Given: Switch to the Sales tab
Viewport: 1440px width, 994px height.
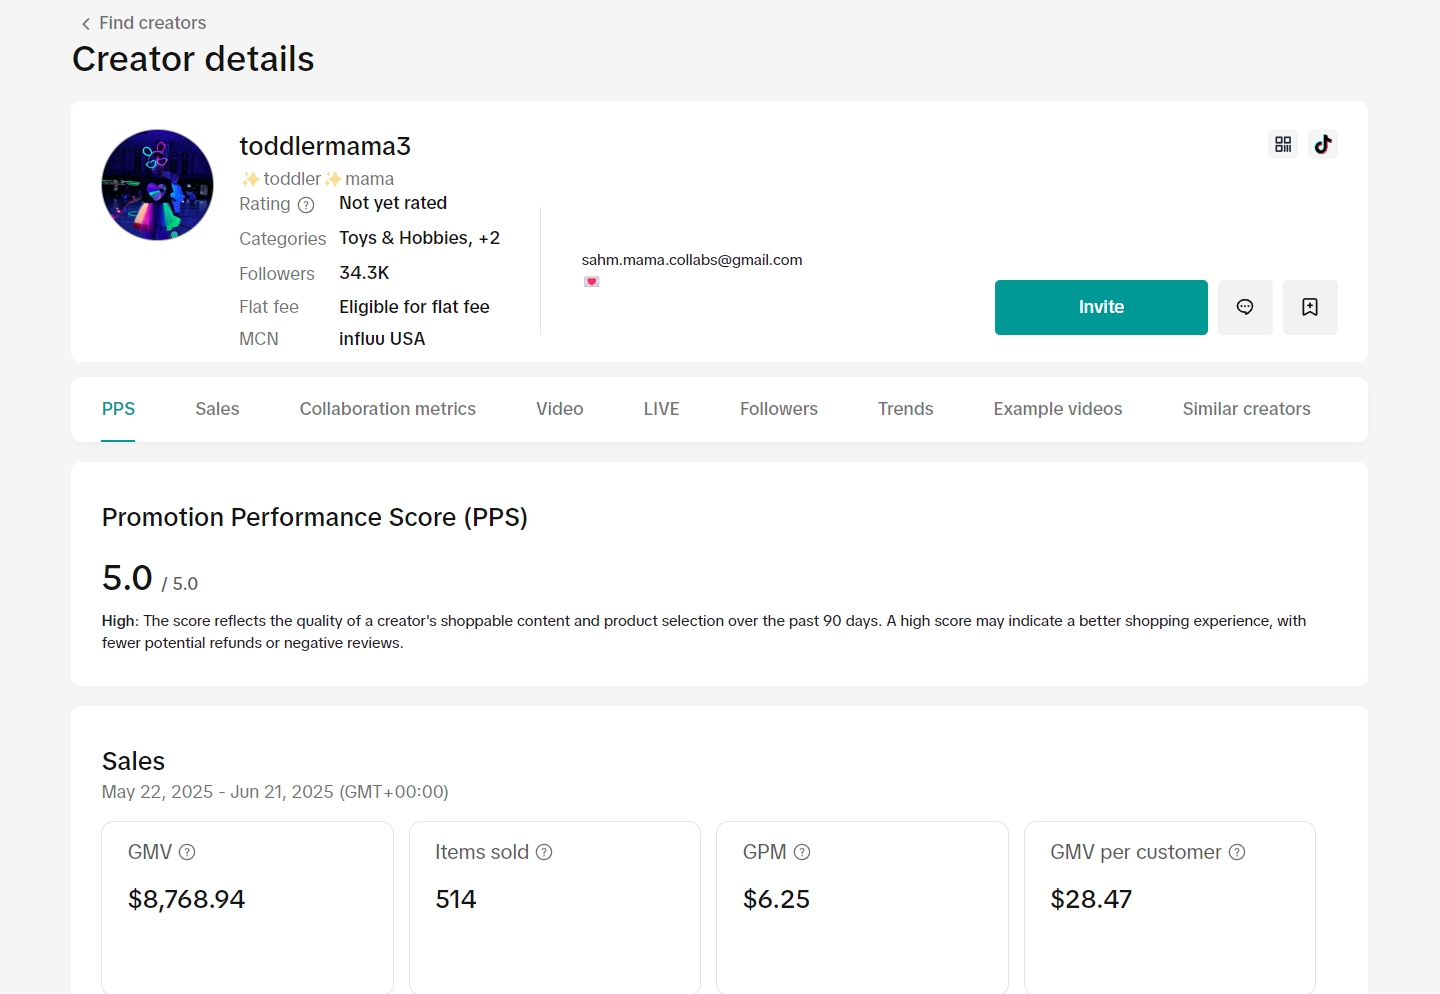Looking at the screenshot, I should [217, 409].
